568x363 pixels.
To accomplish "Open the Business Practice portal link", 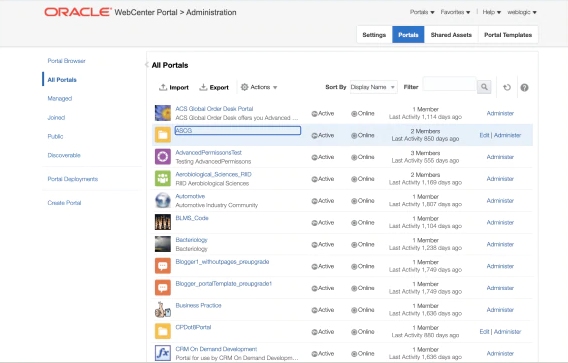I will click(x=198, y=305).
